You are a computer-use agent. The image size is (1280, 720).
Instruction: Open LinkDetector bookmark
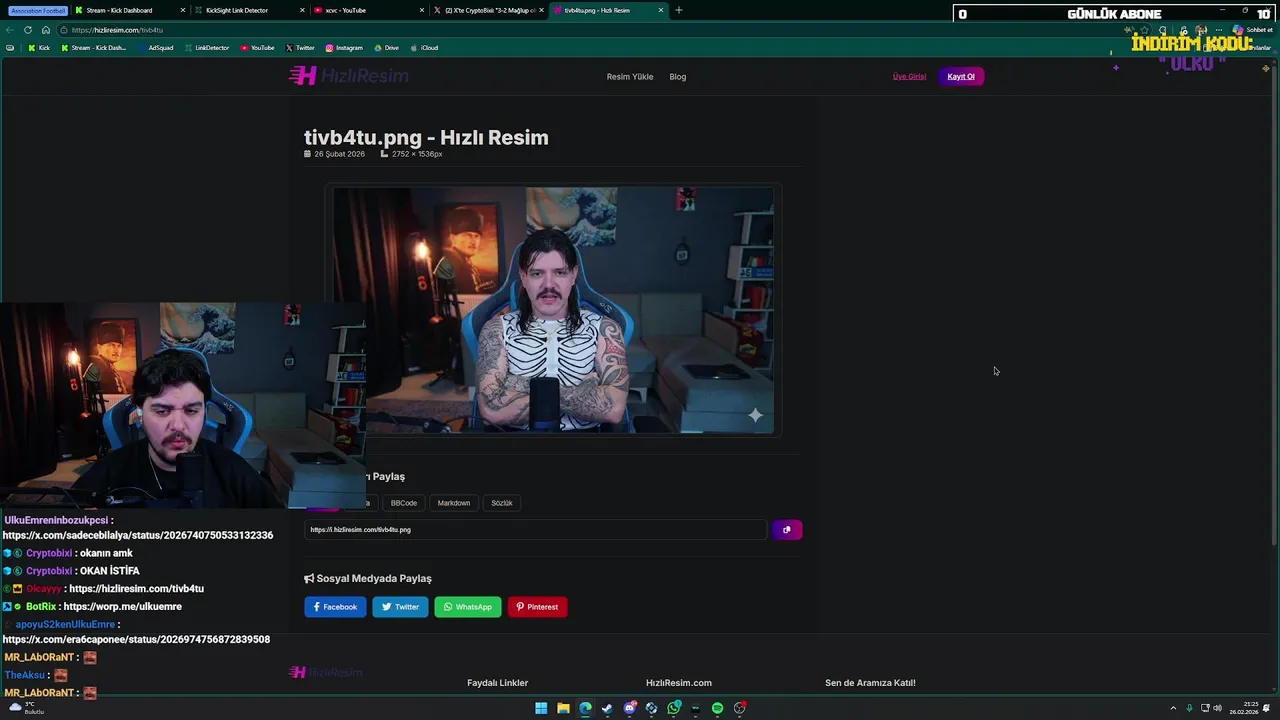point(206,48)
